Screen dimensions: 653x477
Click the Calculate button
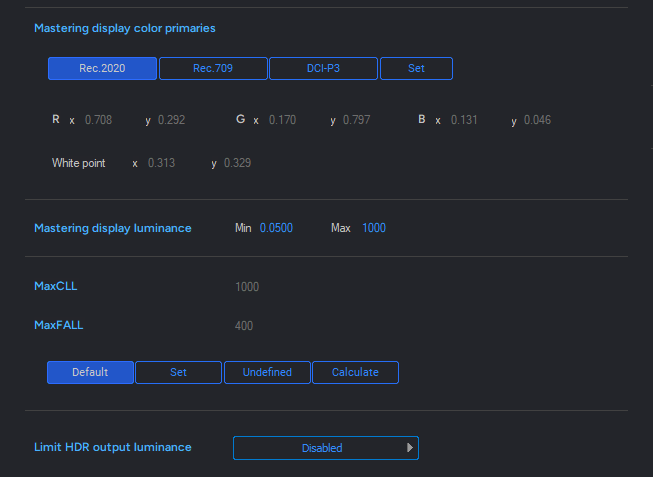(355, 372)
